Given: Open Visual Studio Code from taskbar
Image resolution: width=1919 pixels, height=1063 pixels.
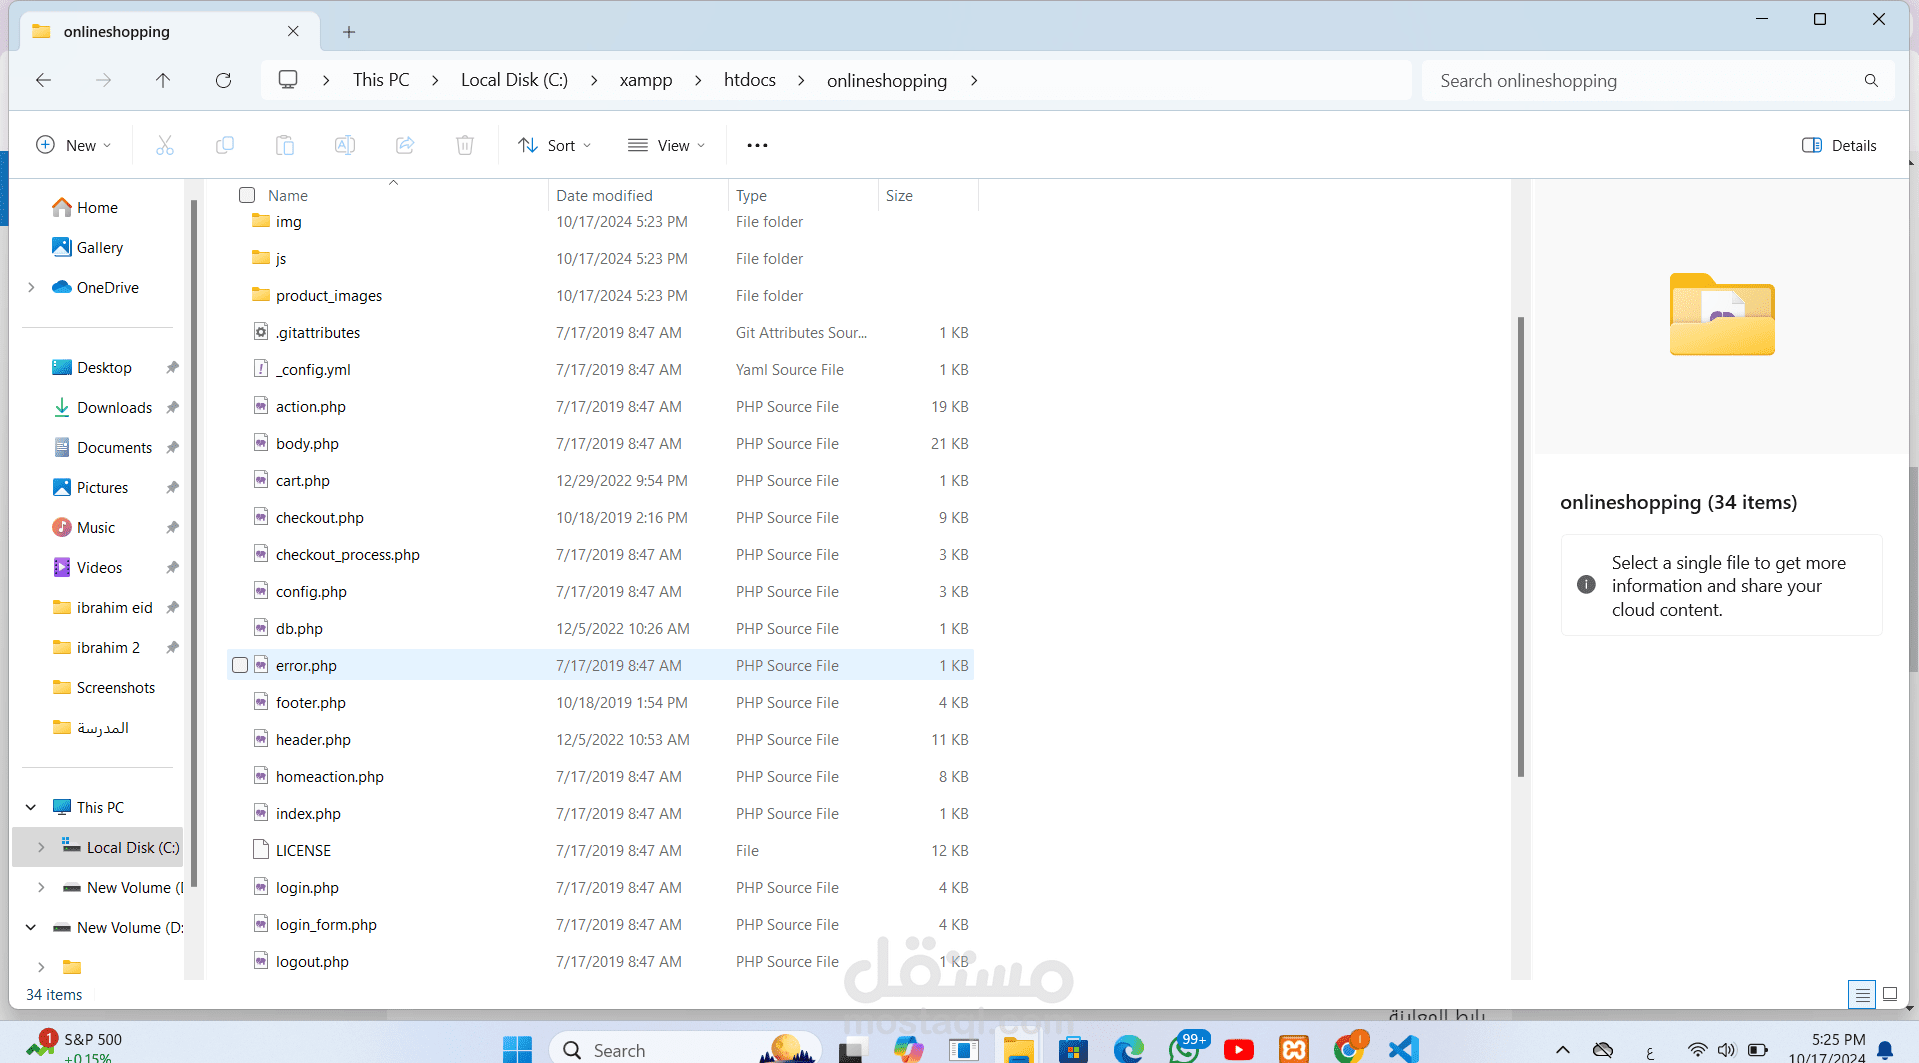Looking at the screenshot, I should click(x=1403, y=1048).
